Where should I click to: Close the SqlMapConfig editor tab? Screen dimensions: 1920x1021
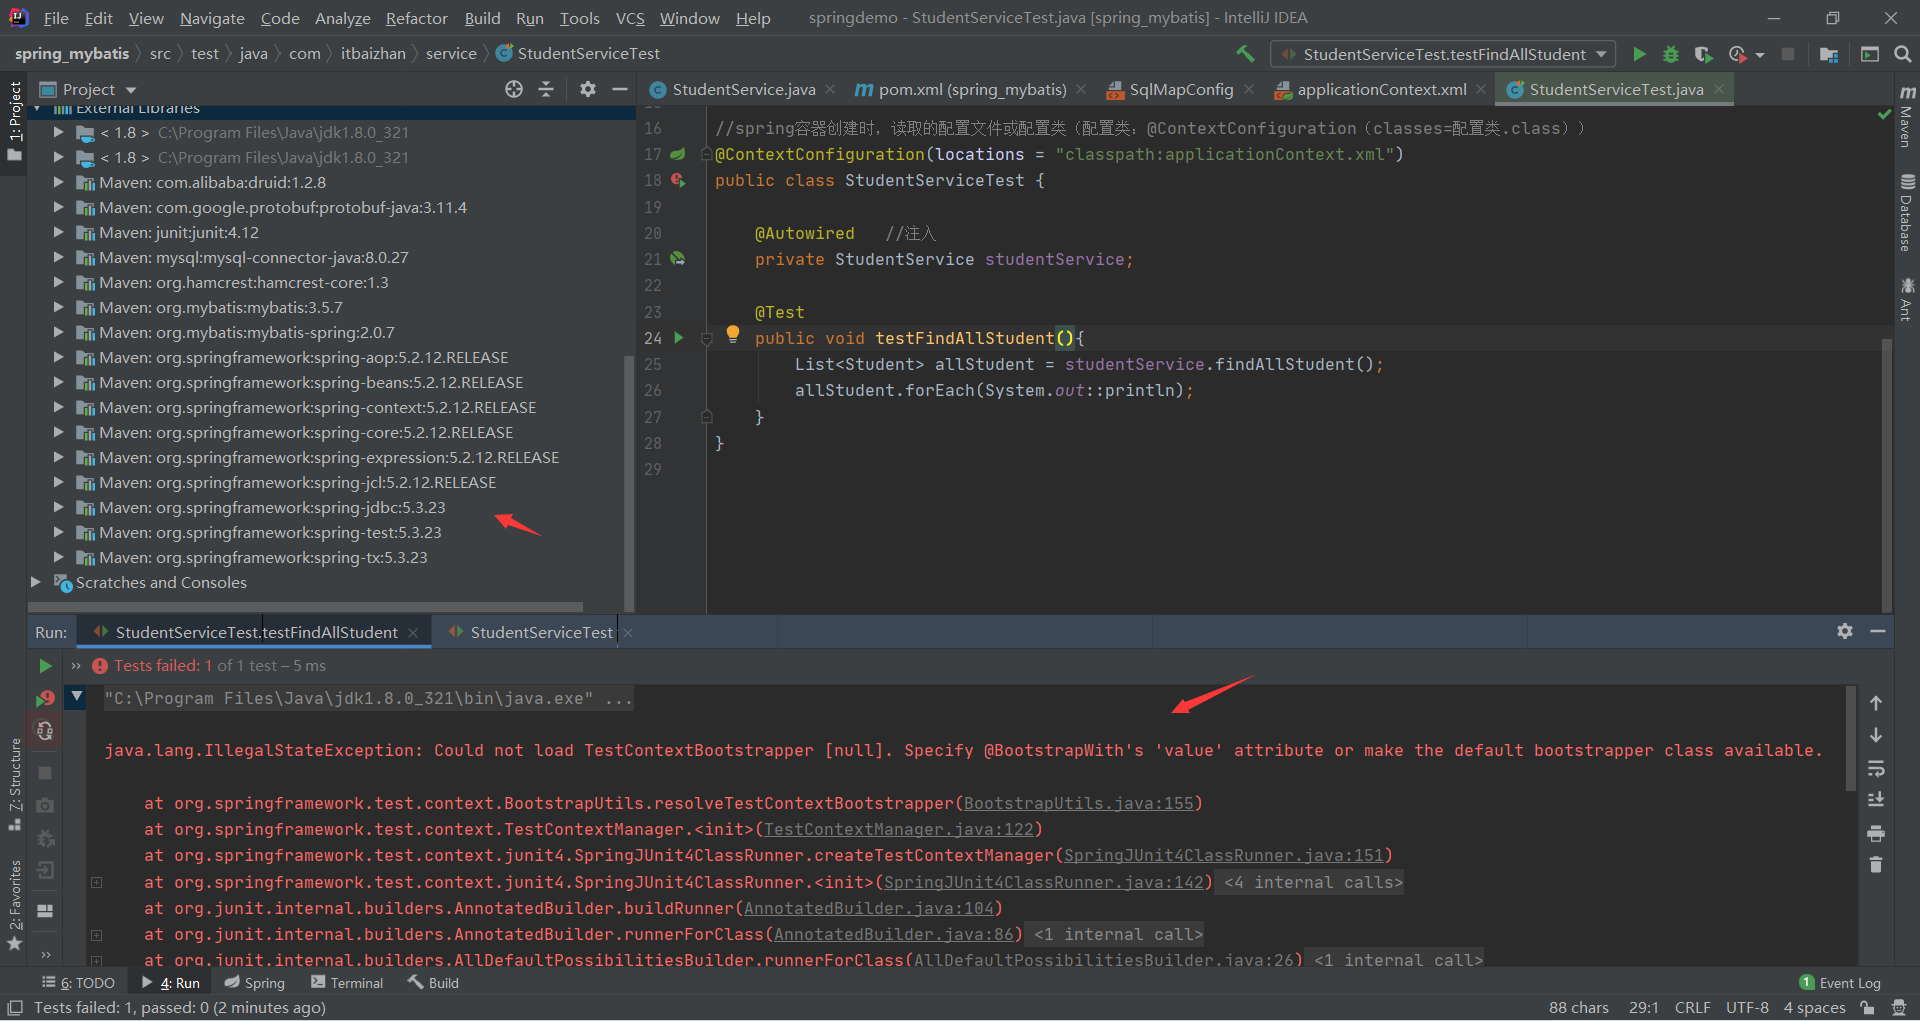pyautogui.click(x=1249, y=89)
